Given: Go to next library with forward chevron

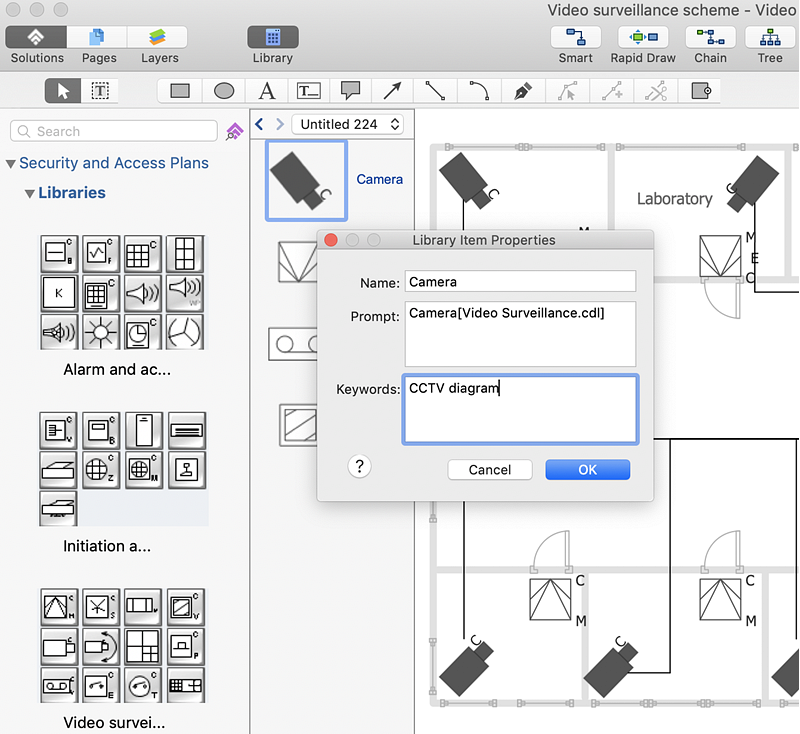Looking at the screenshot, I should (x=279, y=124).
